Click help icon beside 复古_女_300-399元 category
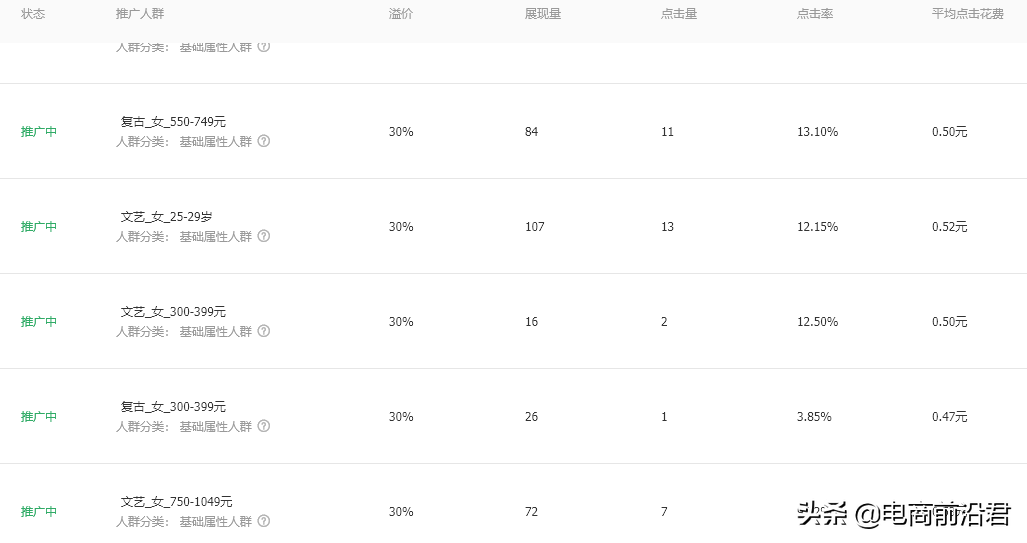The width and height of the screenshot is (1027, 543). coord(264,426)
